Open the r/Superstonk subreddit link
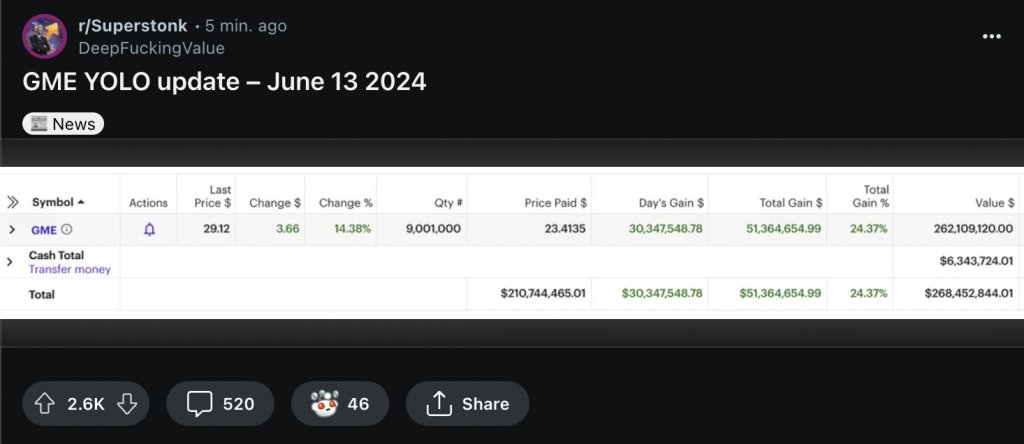Viewport: 1024px width, 444px height. coord(132,25)
